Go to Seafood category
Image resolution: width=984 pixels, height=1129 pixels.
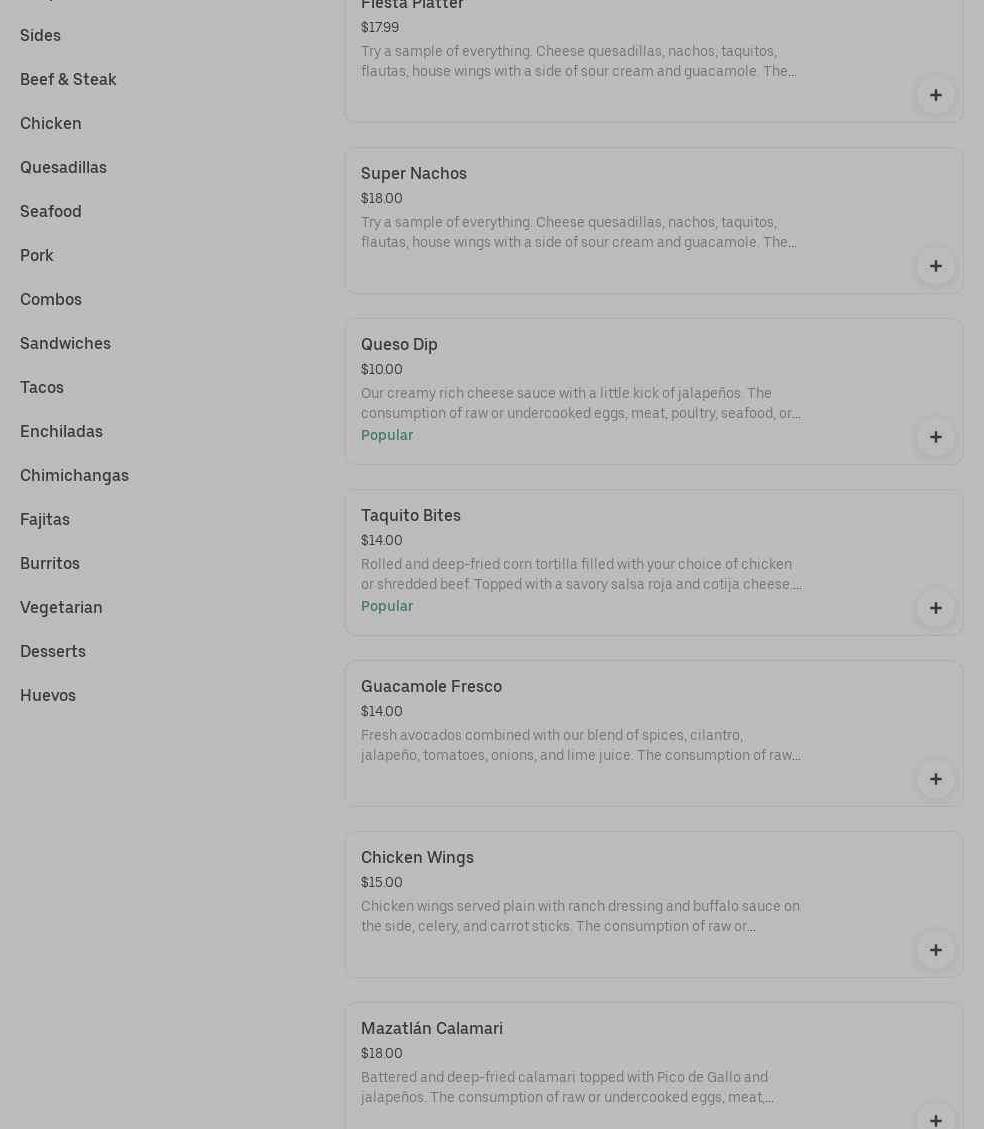pos(51,212)
